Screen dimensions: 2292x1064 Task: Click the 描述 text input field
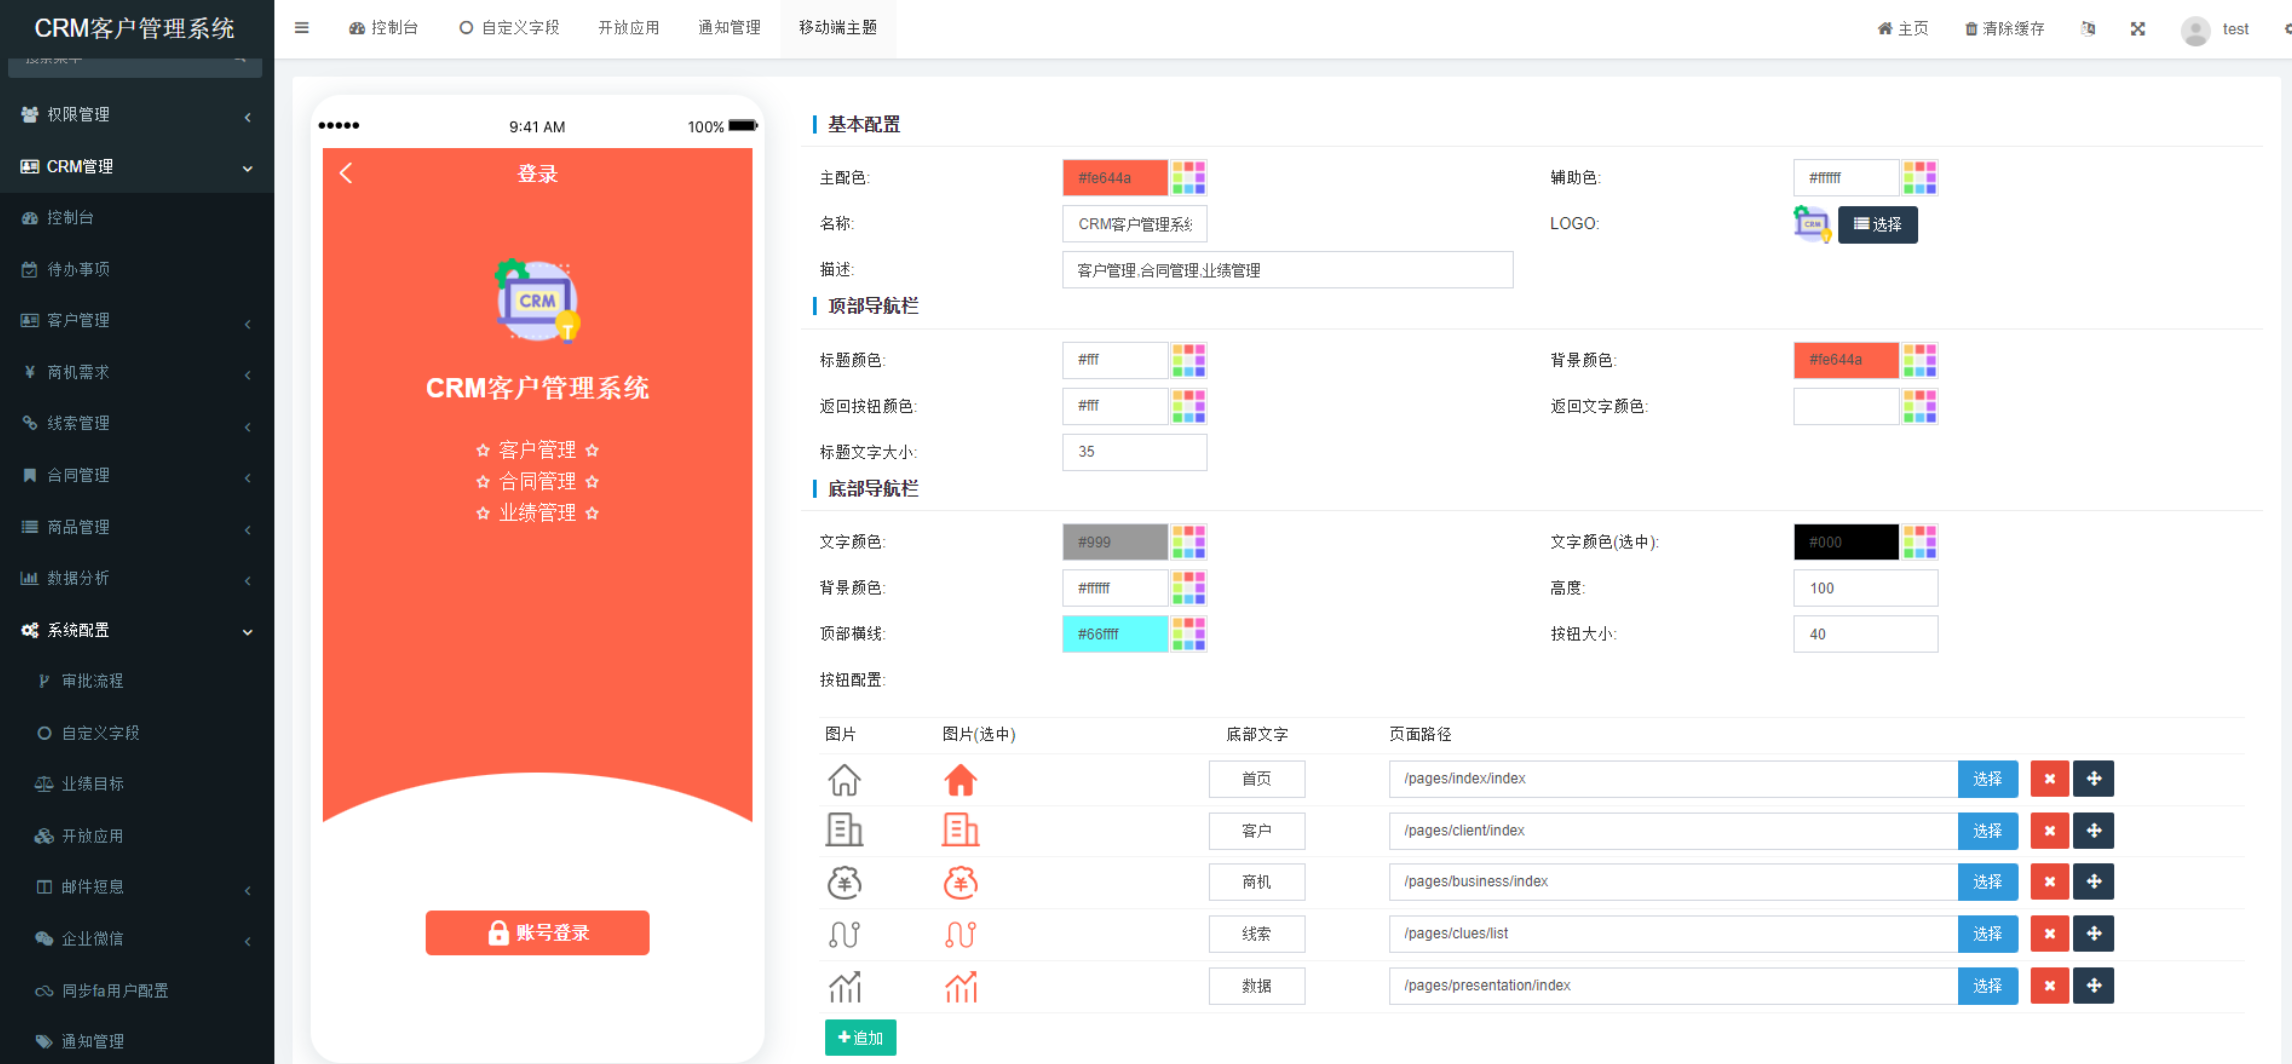click(x=1287, y=270)
